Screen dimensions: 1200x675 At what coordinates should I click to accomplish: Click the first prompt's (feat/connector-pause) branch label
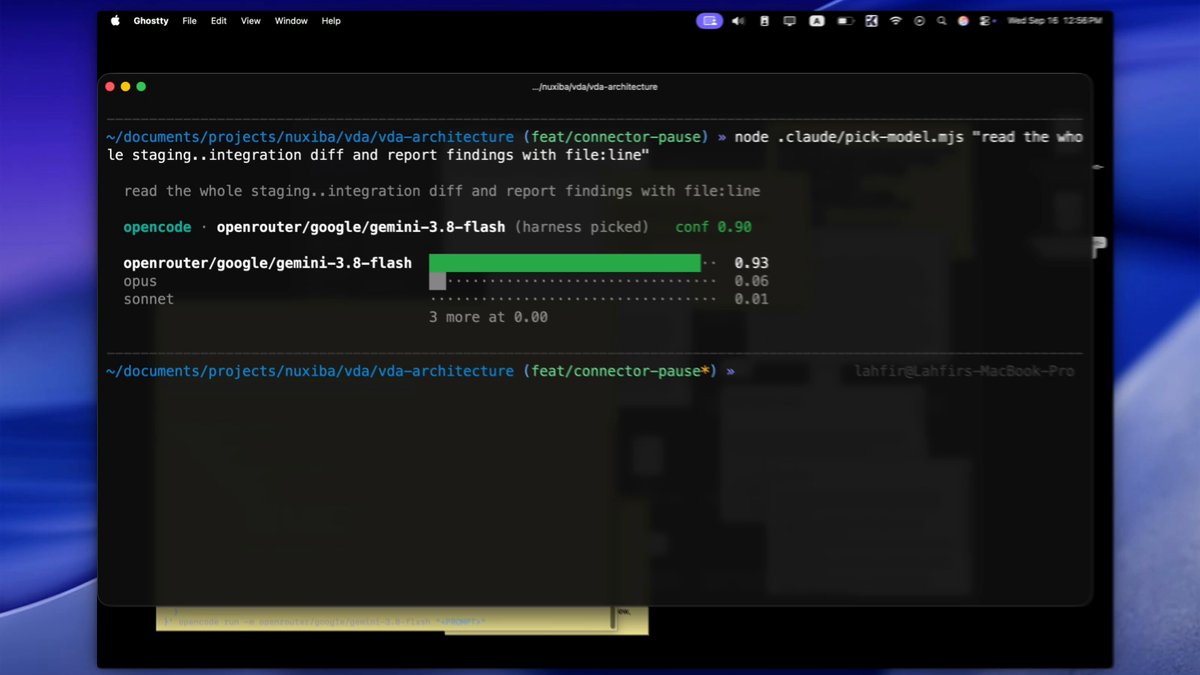[615, 137]
